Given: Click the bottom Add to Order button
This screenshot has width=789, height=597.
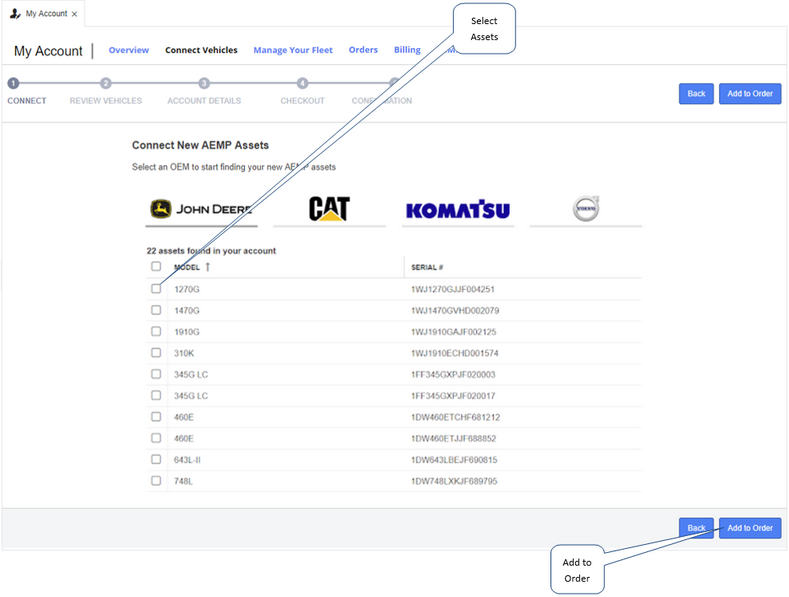Looking at the screenshot, I should tap(750, 528).
